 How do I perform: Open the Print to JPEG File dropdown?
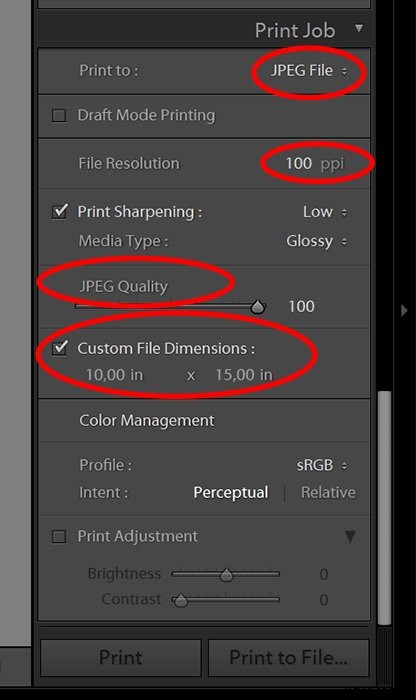[308, 71]
